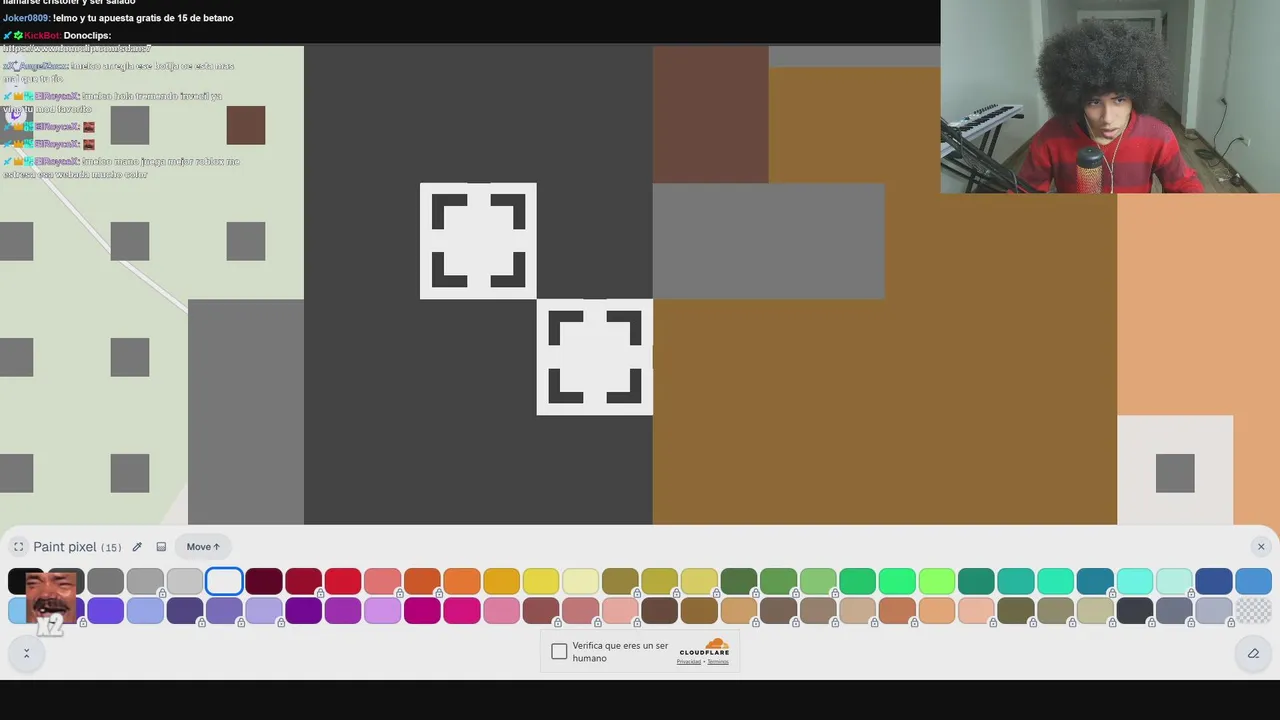Select the indigo violet-blue swatch
The height and width of the screenshot is (720, 1280).
coord(105,610)
